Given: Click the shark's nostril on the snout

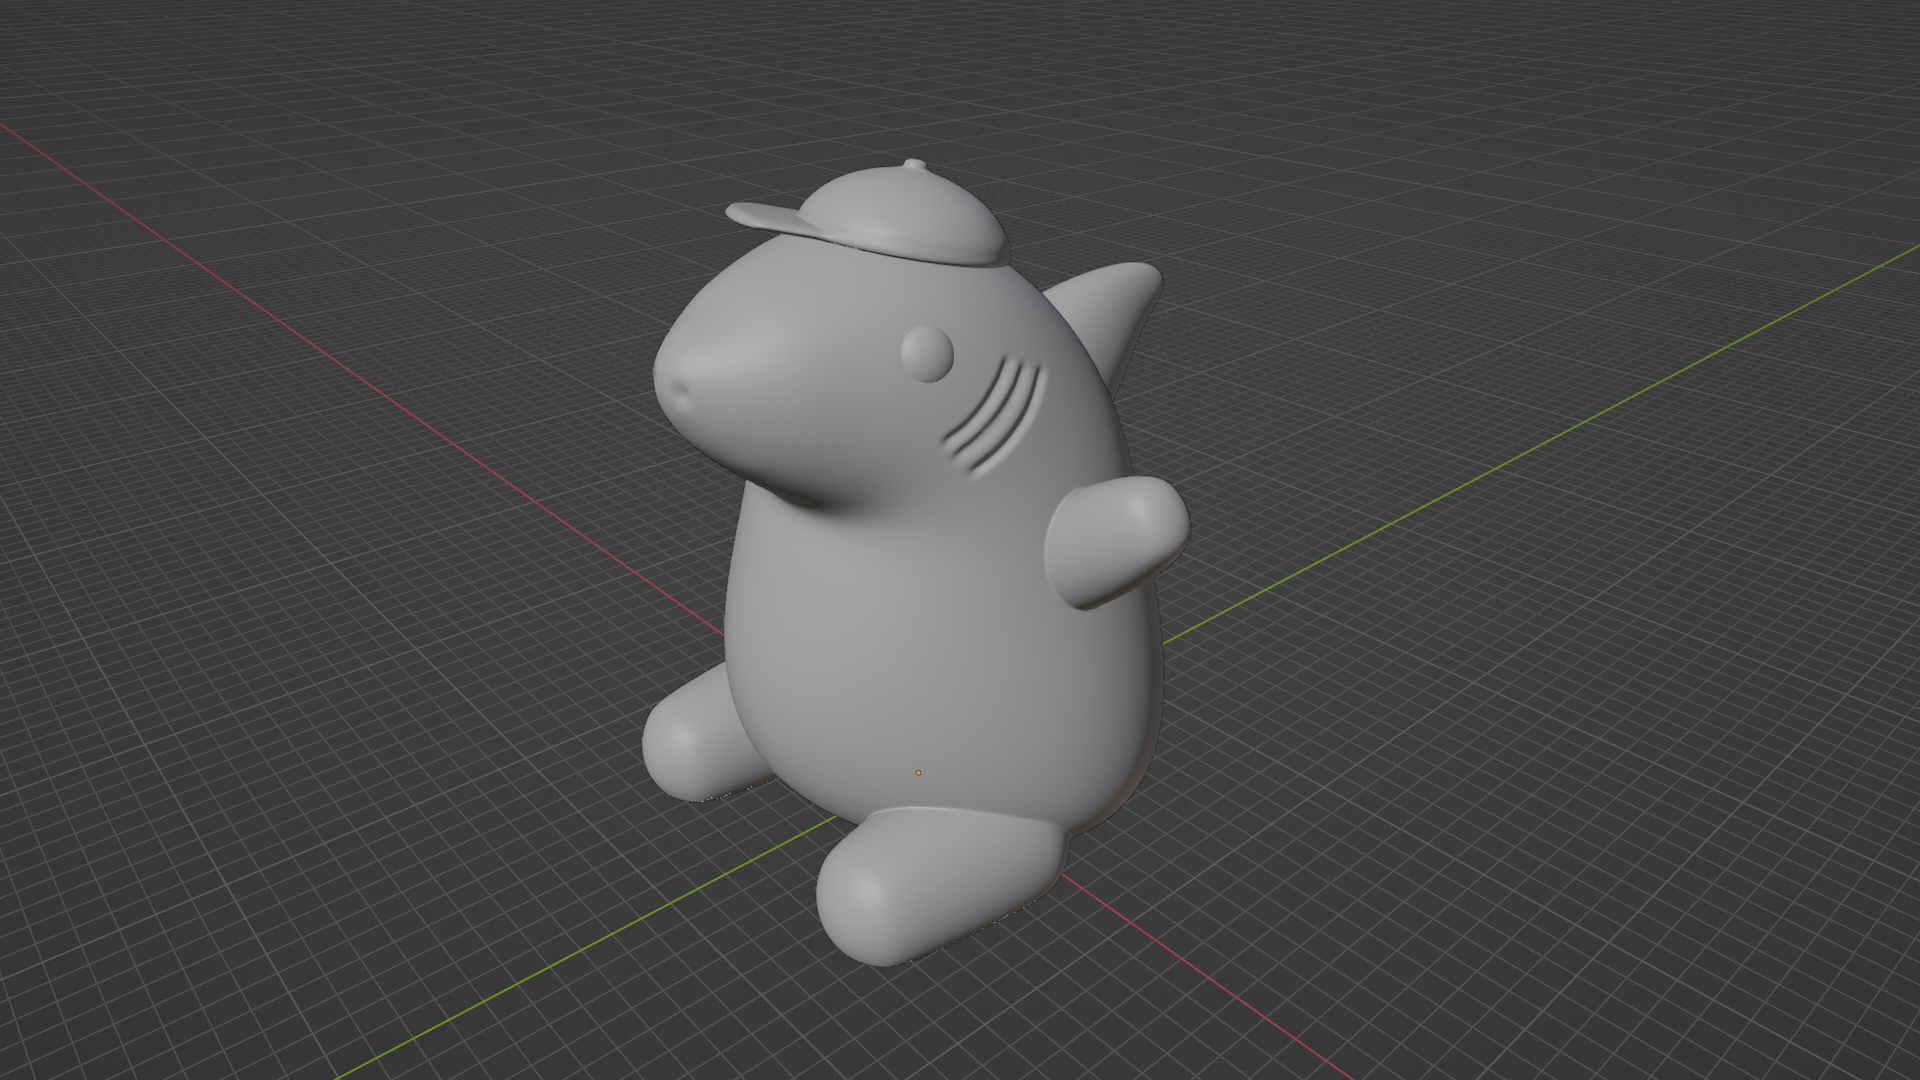Looking at the screenshot, I should (x=683, y=391).
